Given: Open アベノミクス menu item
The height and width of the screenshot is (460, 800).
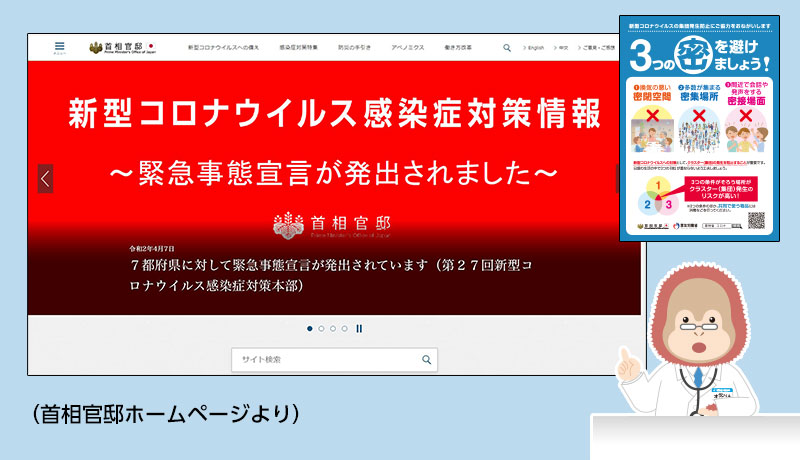Looking at the screenshot, I should [408, 47].
